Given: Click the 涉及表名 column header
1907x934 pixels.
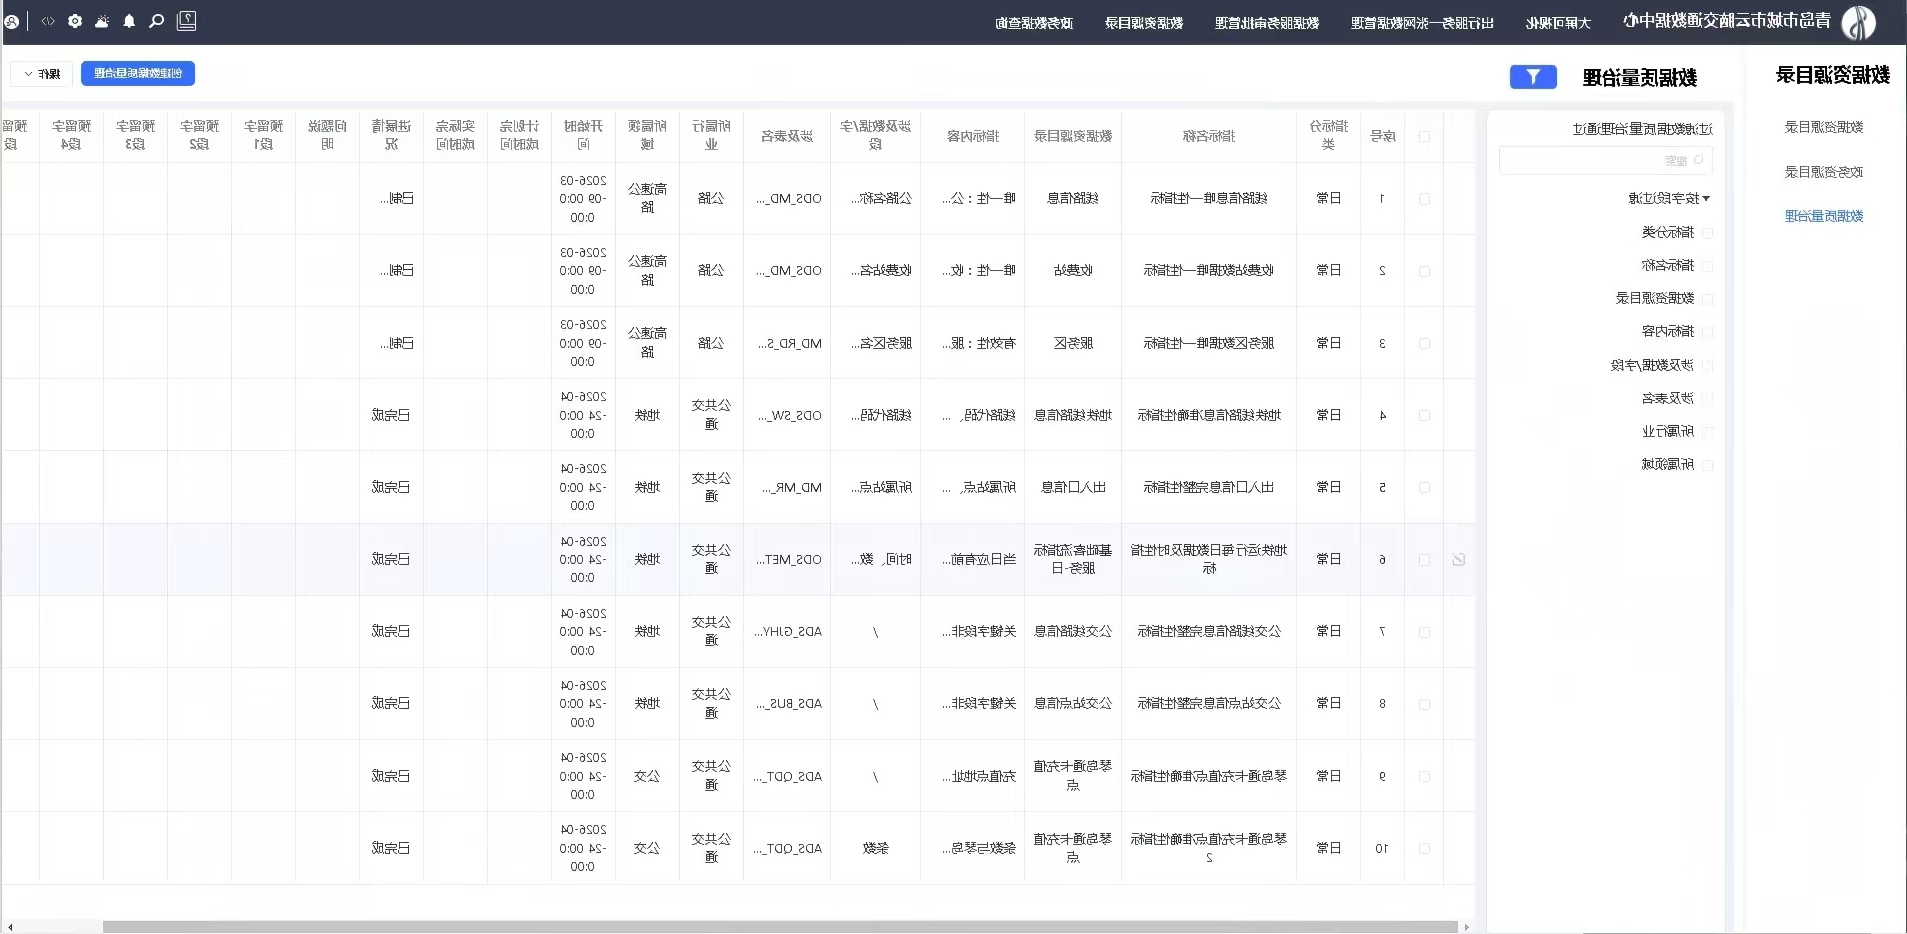Looking at the screenshot, I should click(x=787, y=136).
